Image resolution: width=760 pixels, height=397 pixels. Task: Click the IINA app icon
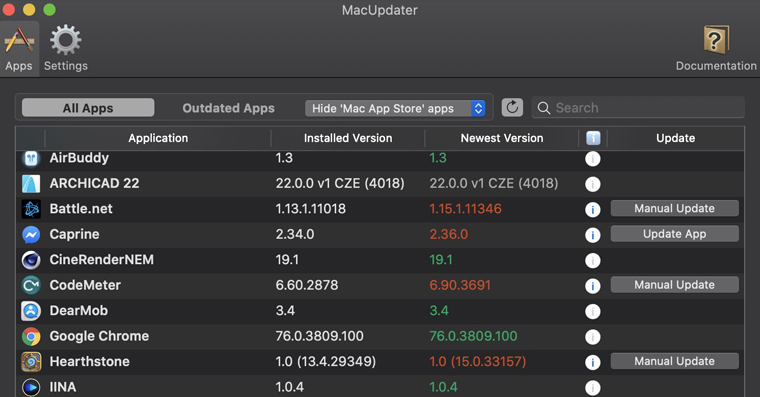(31, 387)
